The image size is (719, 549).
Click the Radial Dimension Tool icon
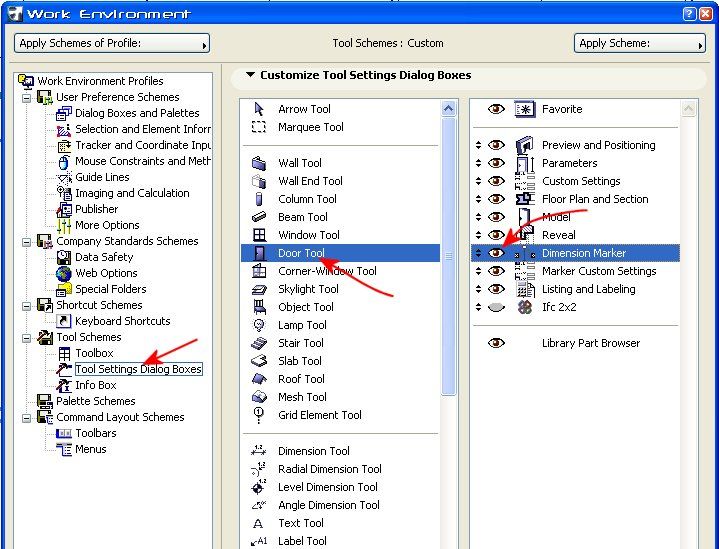[x=259, y=469]
